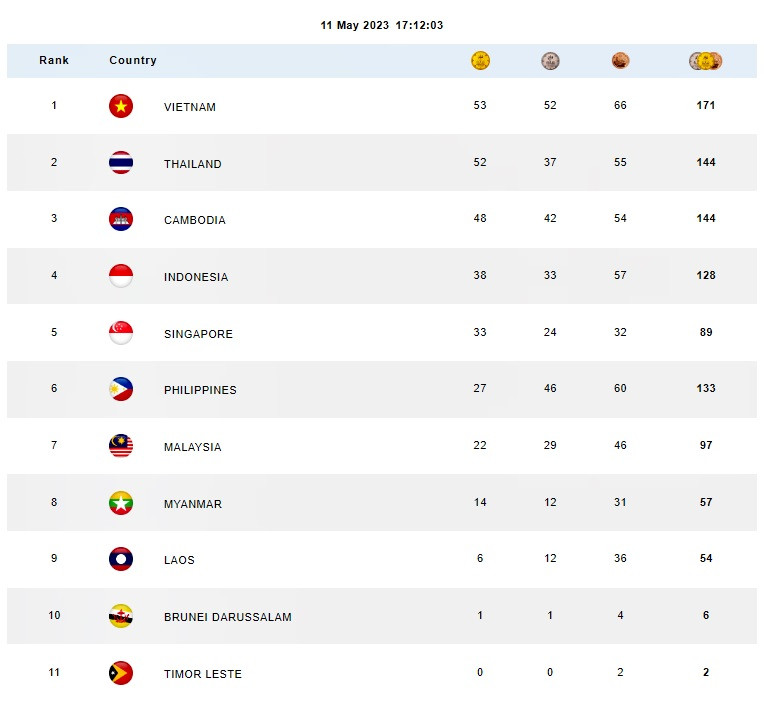Image resolution: width=764 pixels, height=701 pixels.
Task: Click the Cambodia flag icon
Action: tap(121, 219)
